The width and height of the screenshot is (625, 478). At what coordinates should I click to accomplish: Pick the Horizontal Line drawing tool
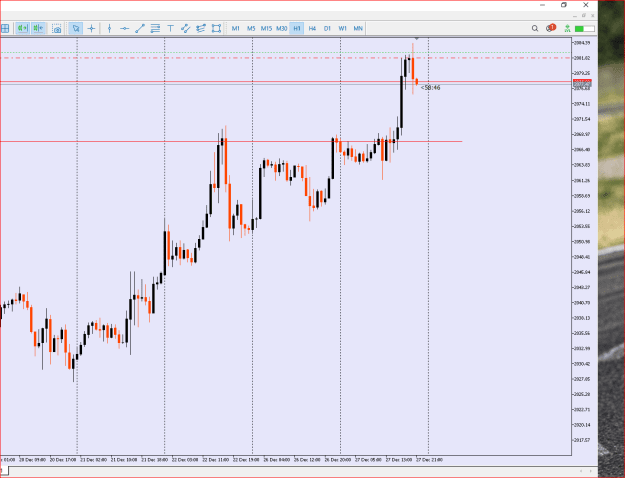[124, 28]
